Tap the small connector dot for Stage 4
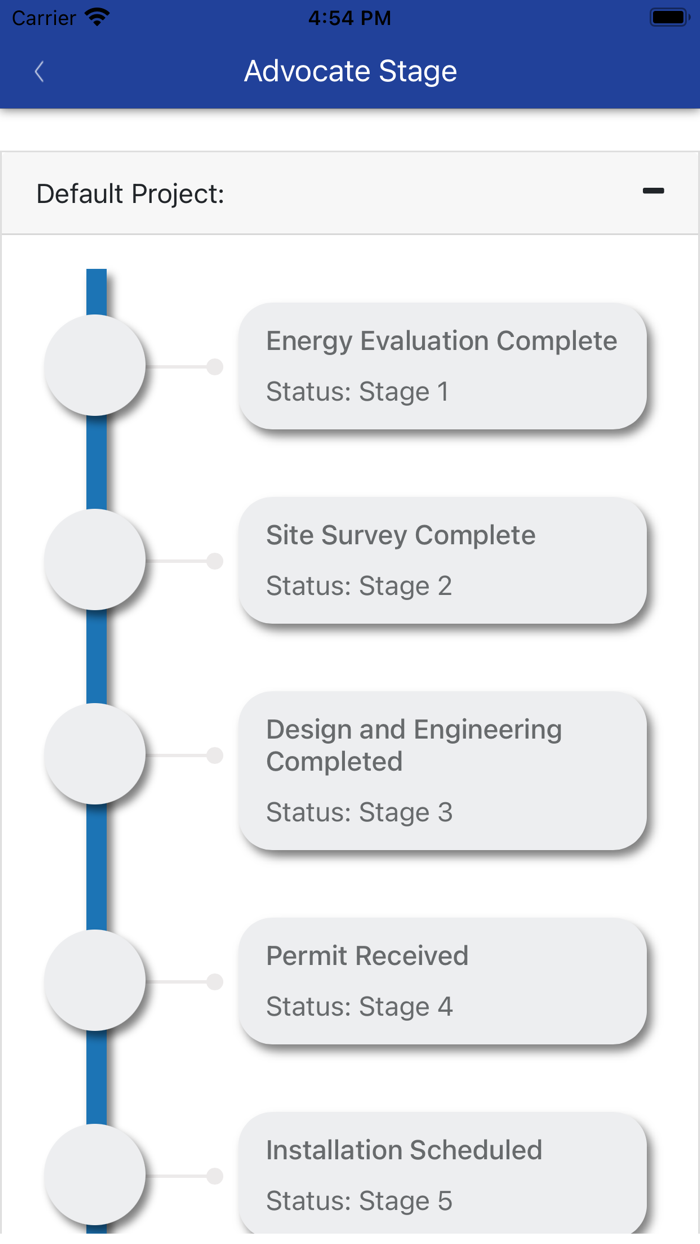 214,982
